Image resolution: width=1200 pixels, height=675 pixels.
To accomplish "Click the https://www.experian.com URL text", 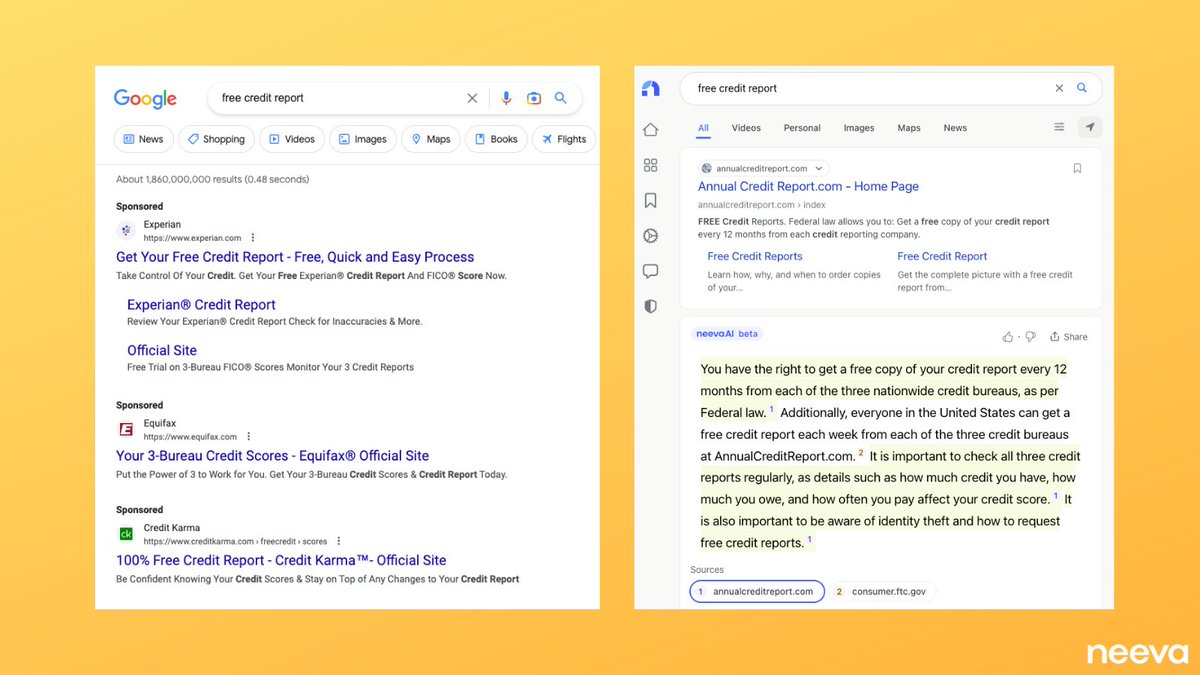I will [192, 238].
